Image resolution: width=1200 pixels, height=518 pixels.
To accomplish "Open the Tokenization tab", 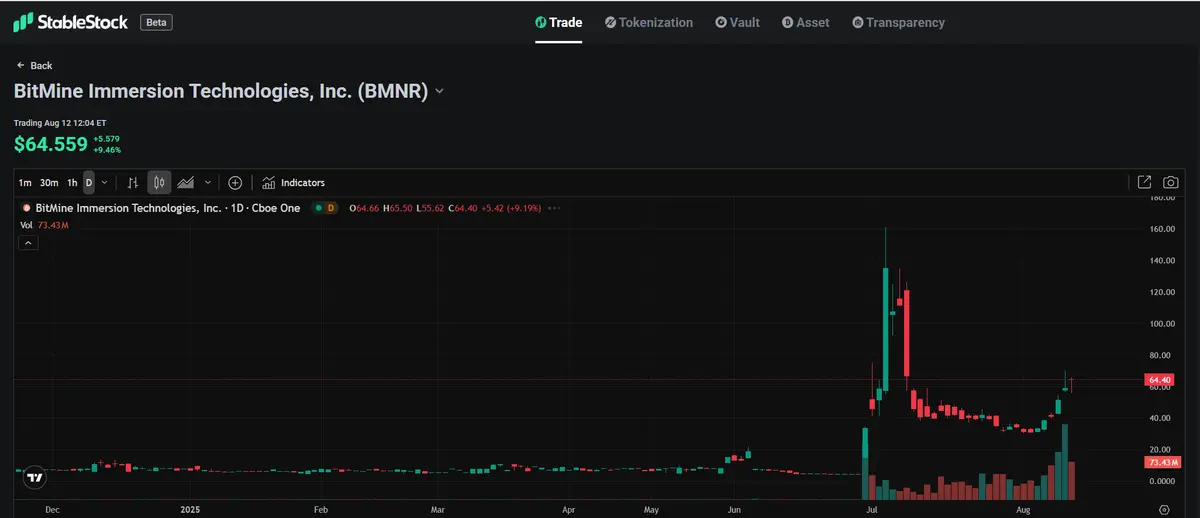I will pos(649,22).
